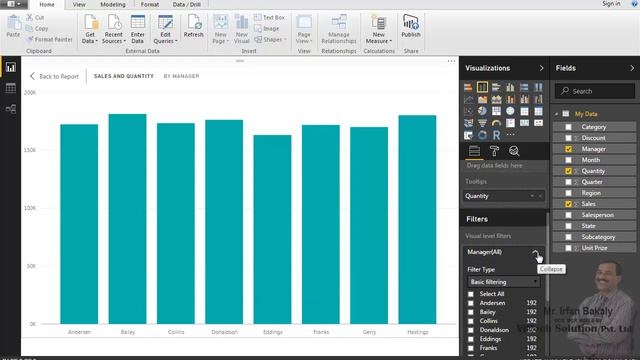This screenshot has width=640, height=360.
Task: Tick Select All in Manager filter
Action: pyautogui.click(x=471, y=294)
